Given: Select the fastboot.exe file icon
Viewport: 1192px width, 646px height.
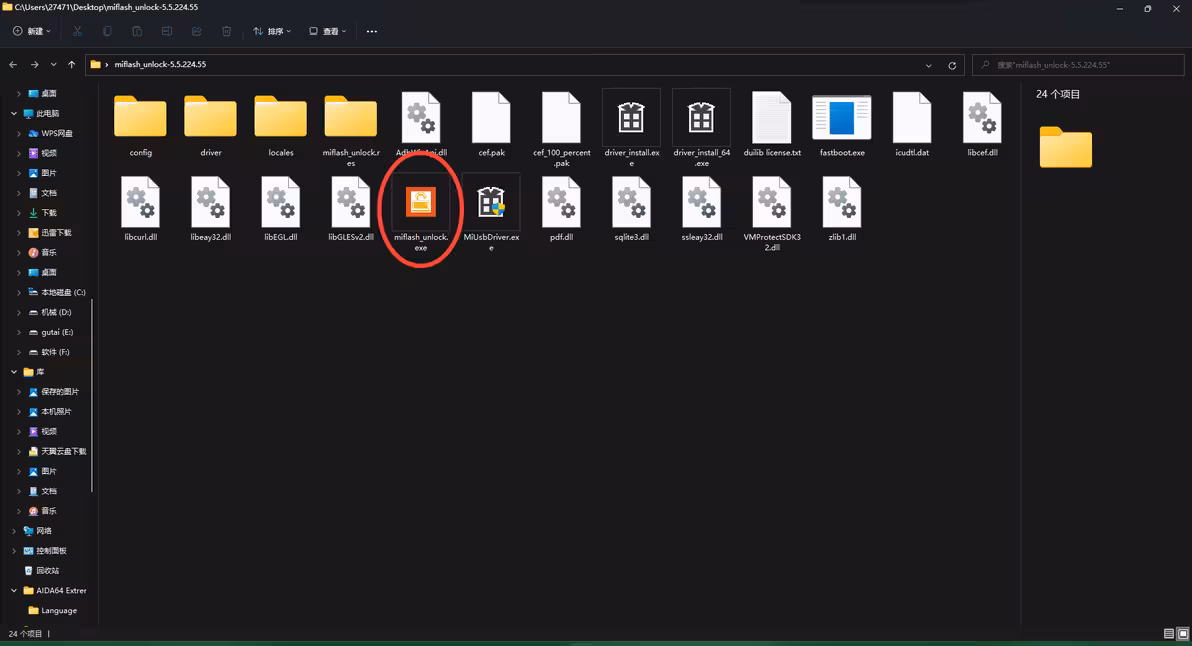Looking at the screenshot, I should pyautogui.click(x=841, y=118).
